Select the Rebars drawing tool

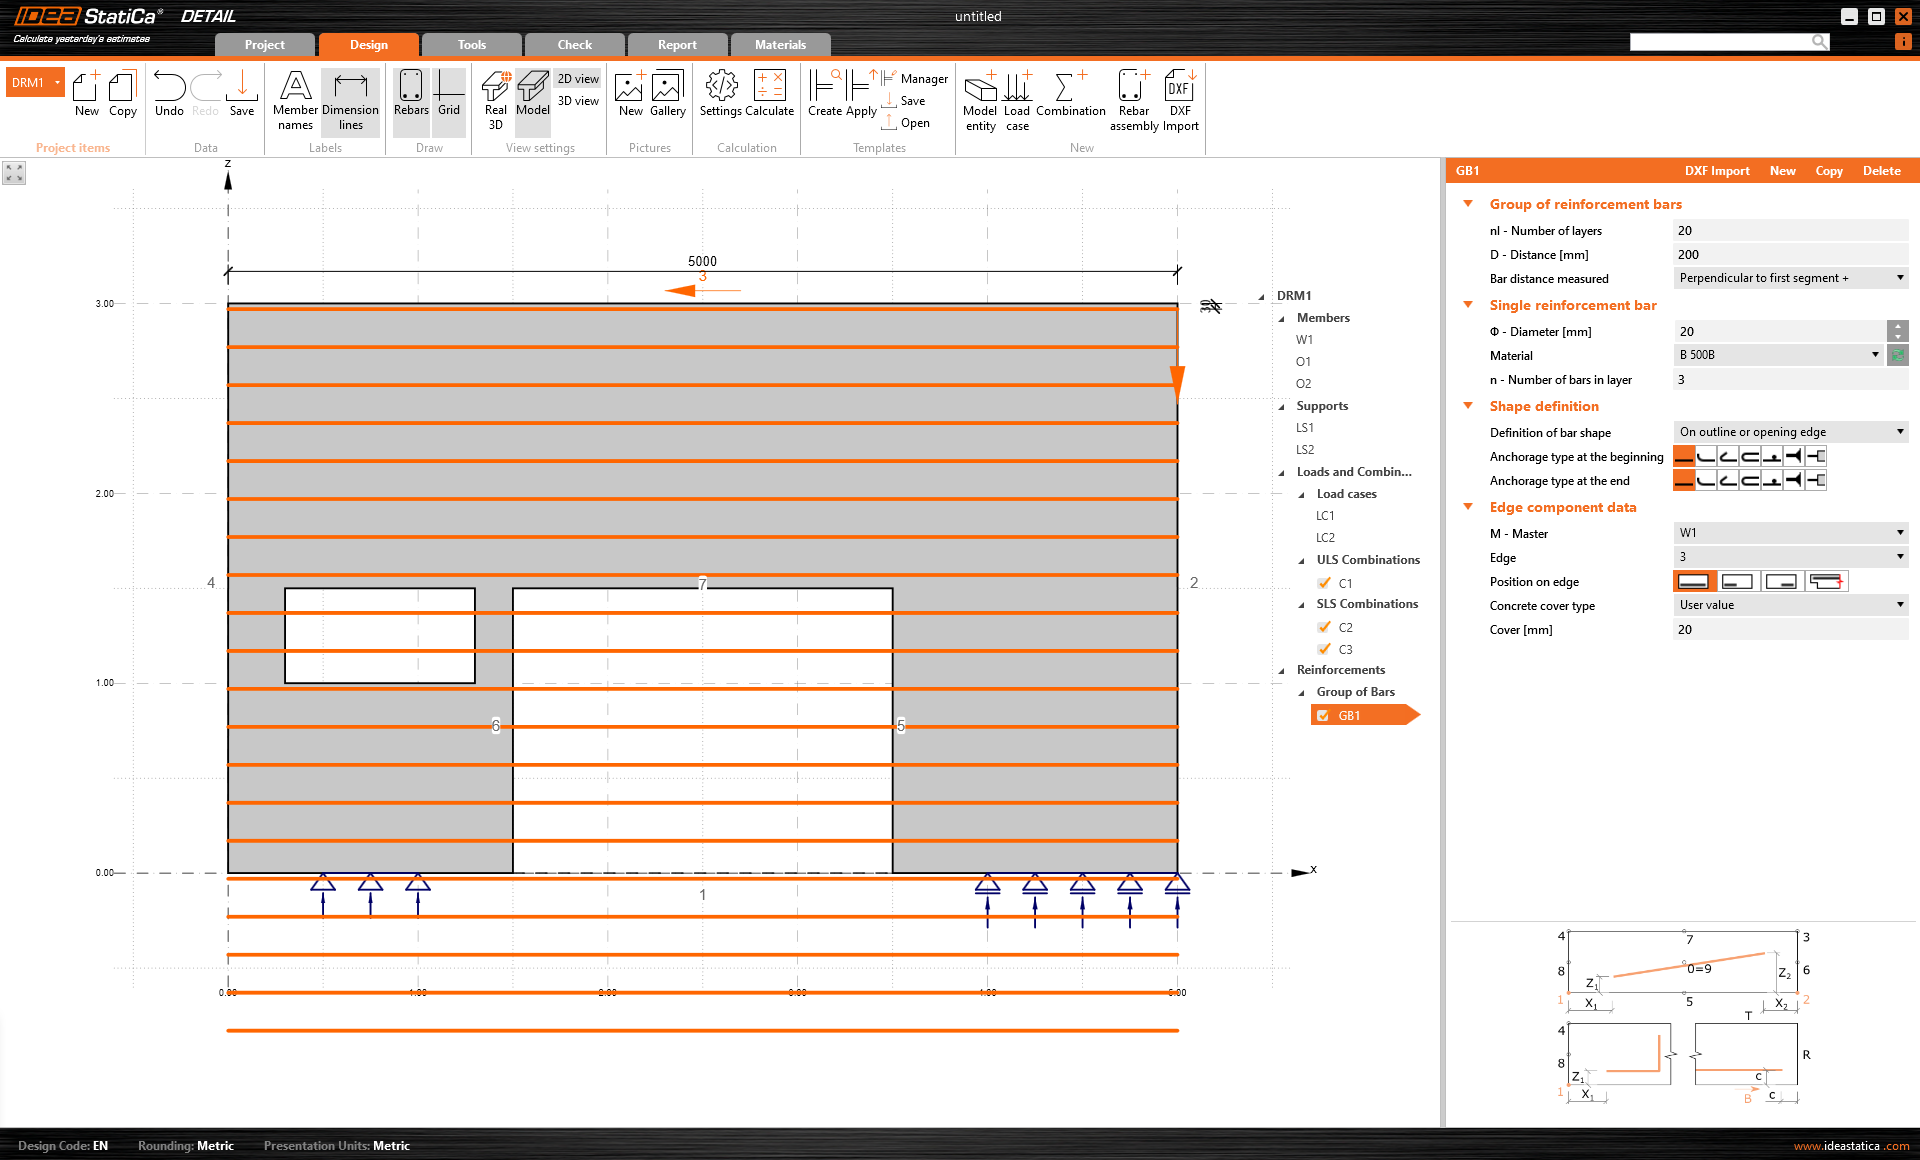pyautogui.click(x=410, y=97)
